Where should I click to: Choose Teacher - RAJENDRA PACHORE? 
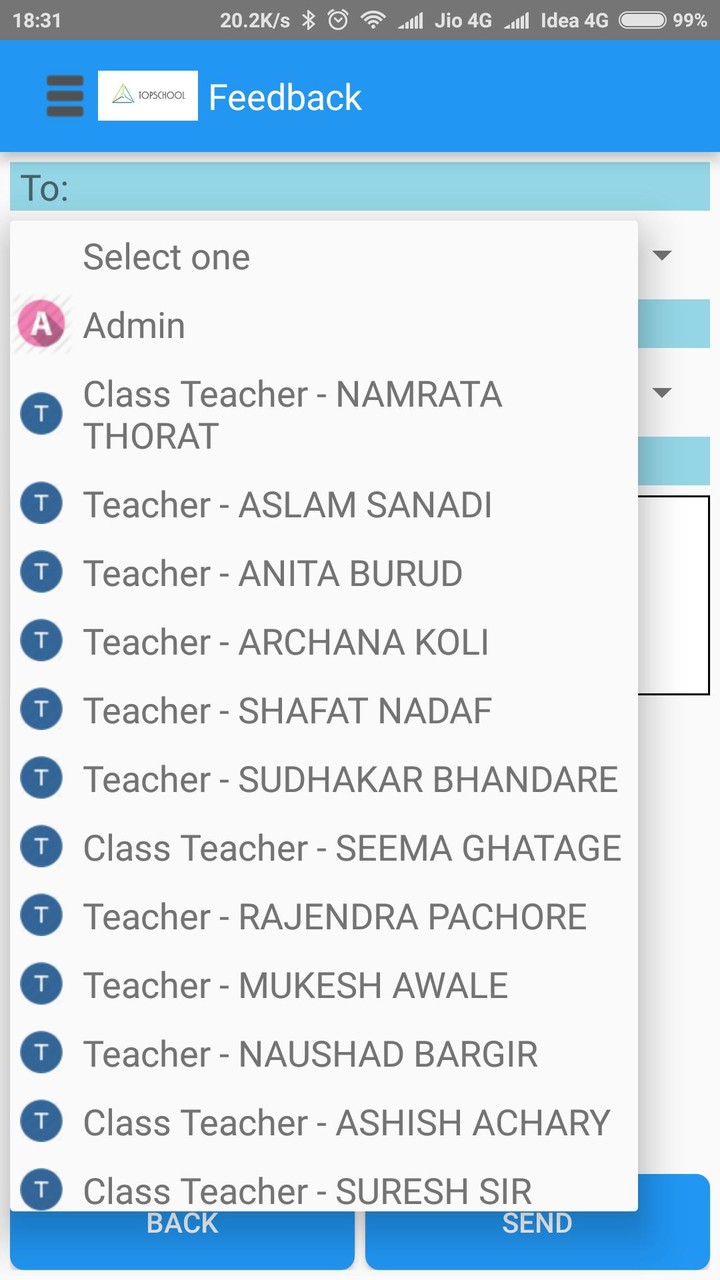click(x=334, y=916)
